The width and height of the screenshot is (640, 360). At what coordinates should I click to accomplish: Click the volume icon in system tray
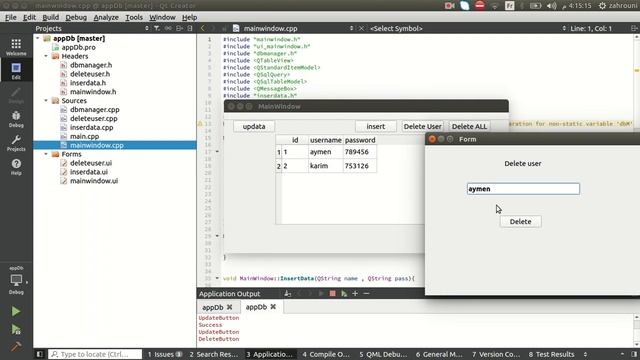551,6
